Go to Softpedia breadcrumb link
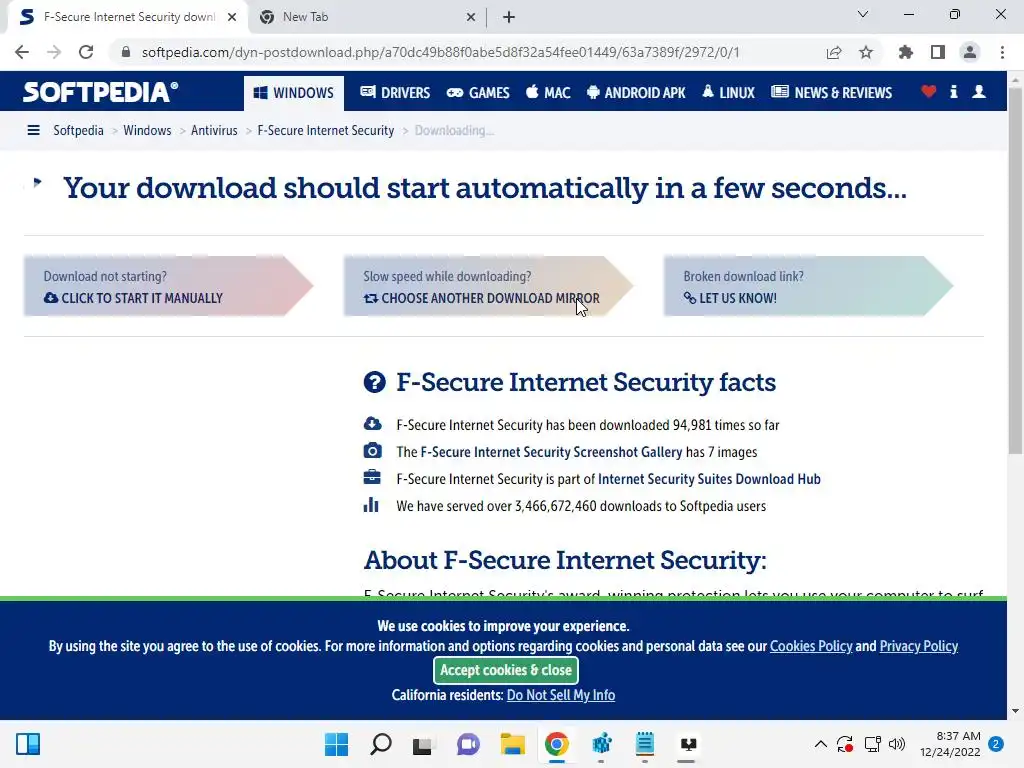This screenshot has width=1024, height=768. tap(78, 131)
